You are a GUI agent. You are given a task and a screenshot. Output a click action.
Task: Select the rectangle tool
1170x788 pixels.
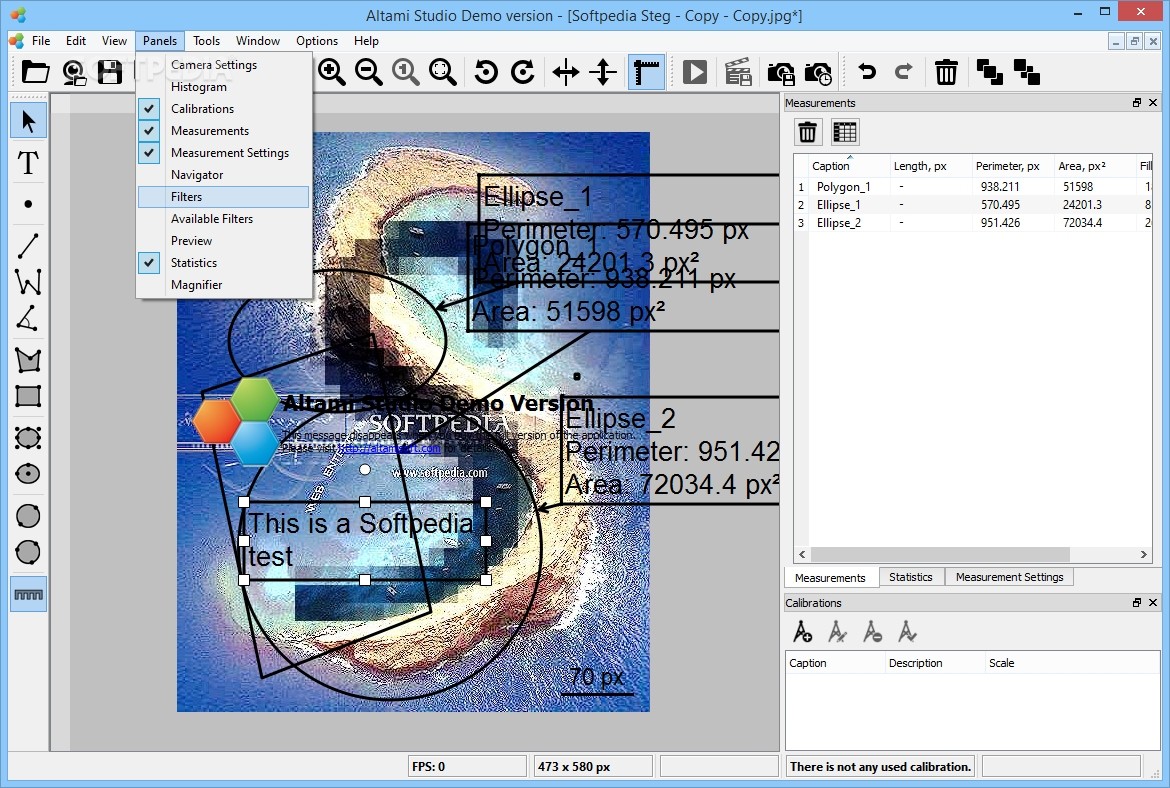coord(28,396)
